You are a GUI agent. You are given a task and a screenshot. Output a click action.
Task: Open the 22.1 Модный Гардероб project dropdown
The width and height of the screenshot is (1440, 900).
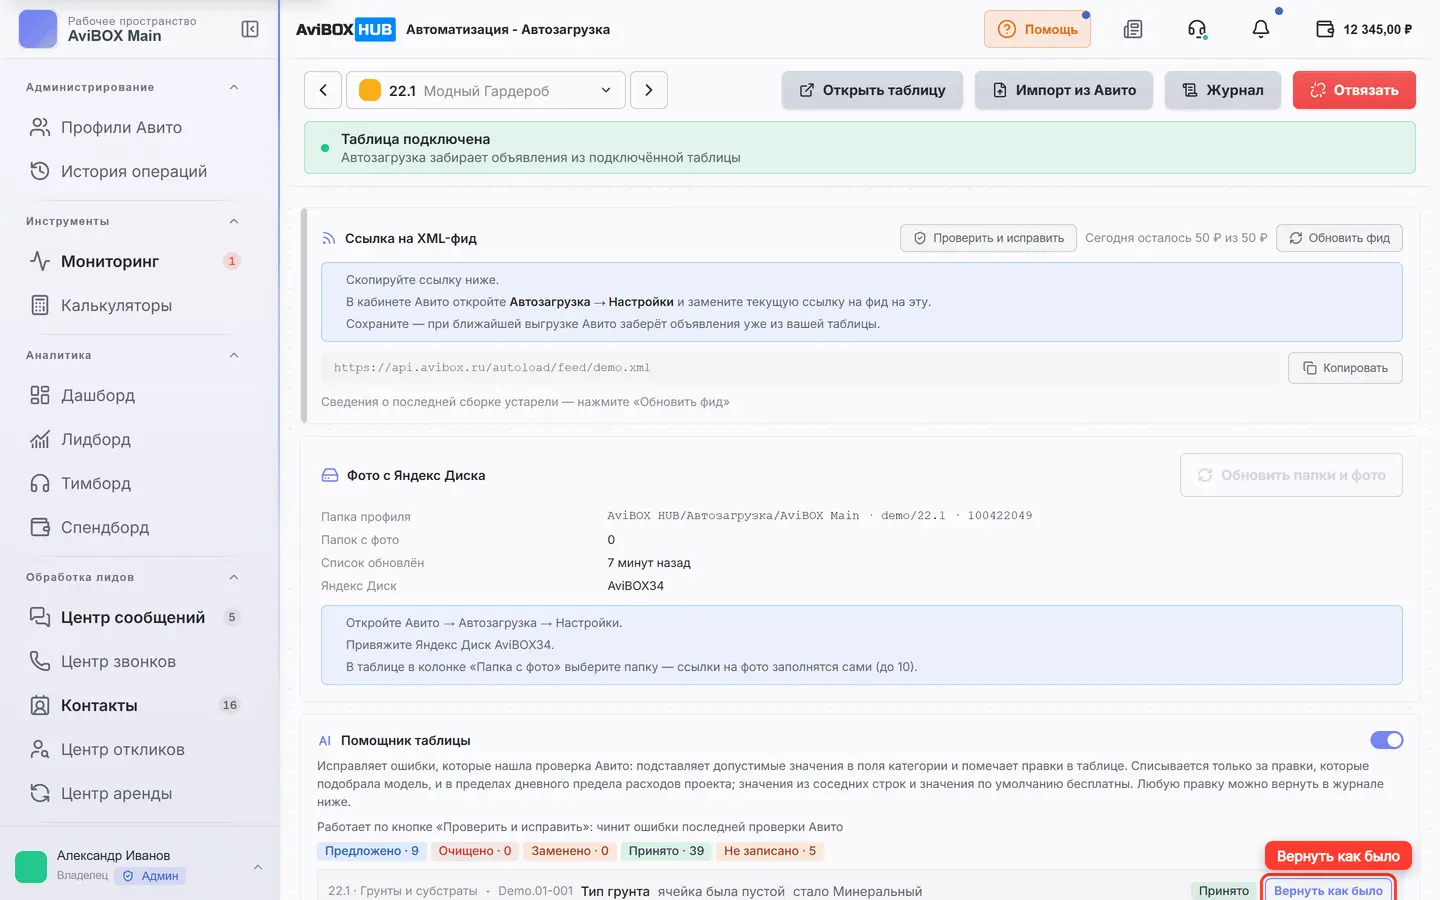pos(486,90)
